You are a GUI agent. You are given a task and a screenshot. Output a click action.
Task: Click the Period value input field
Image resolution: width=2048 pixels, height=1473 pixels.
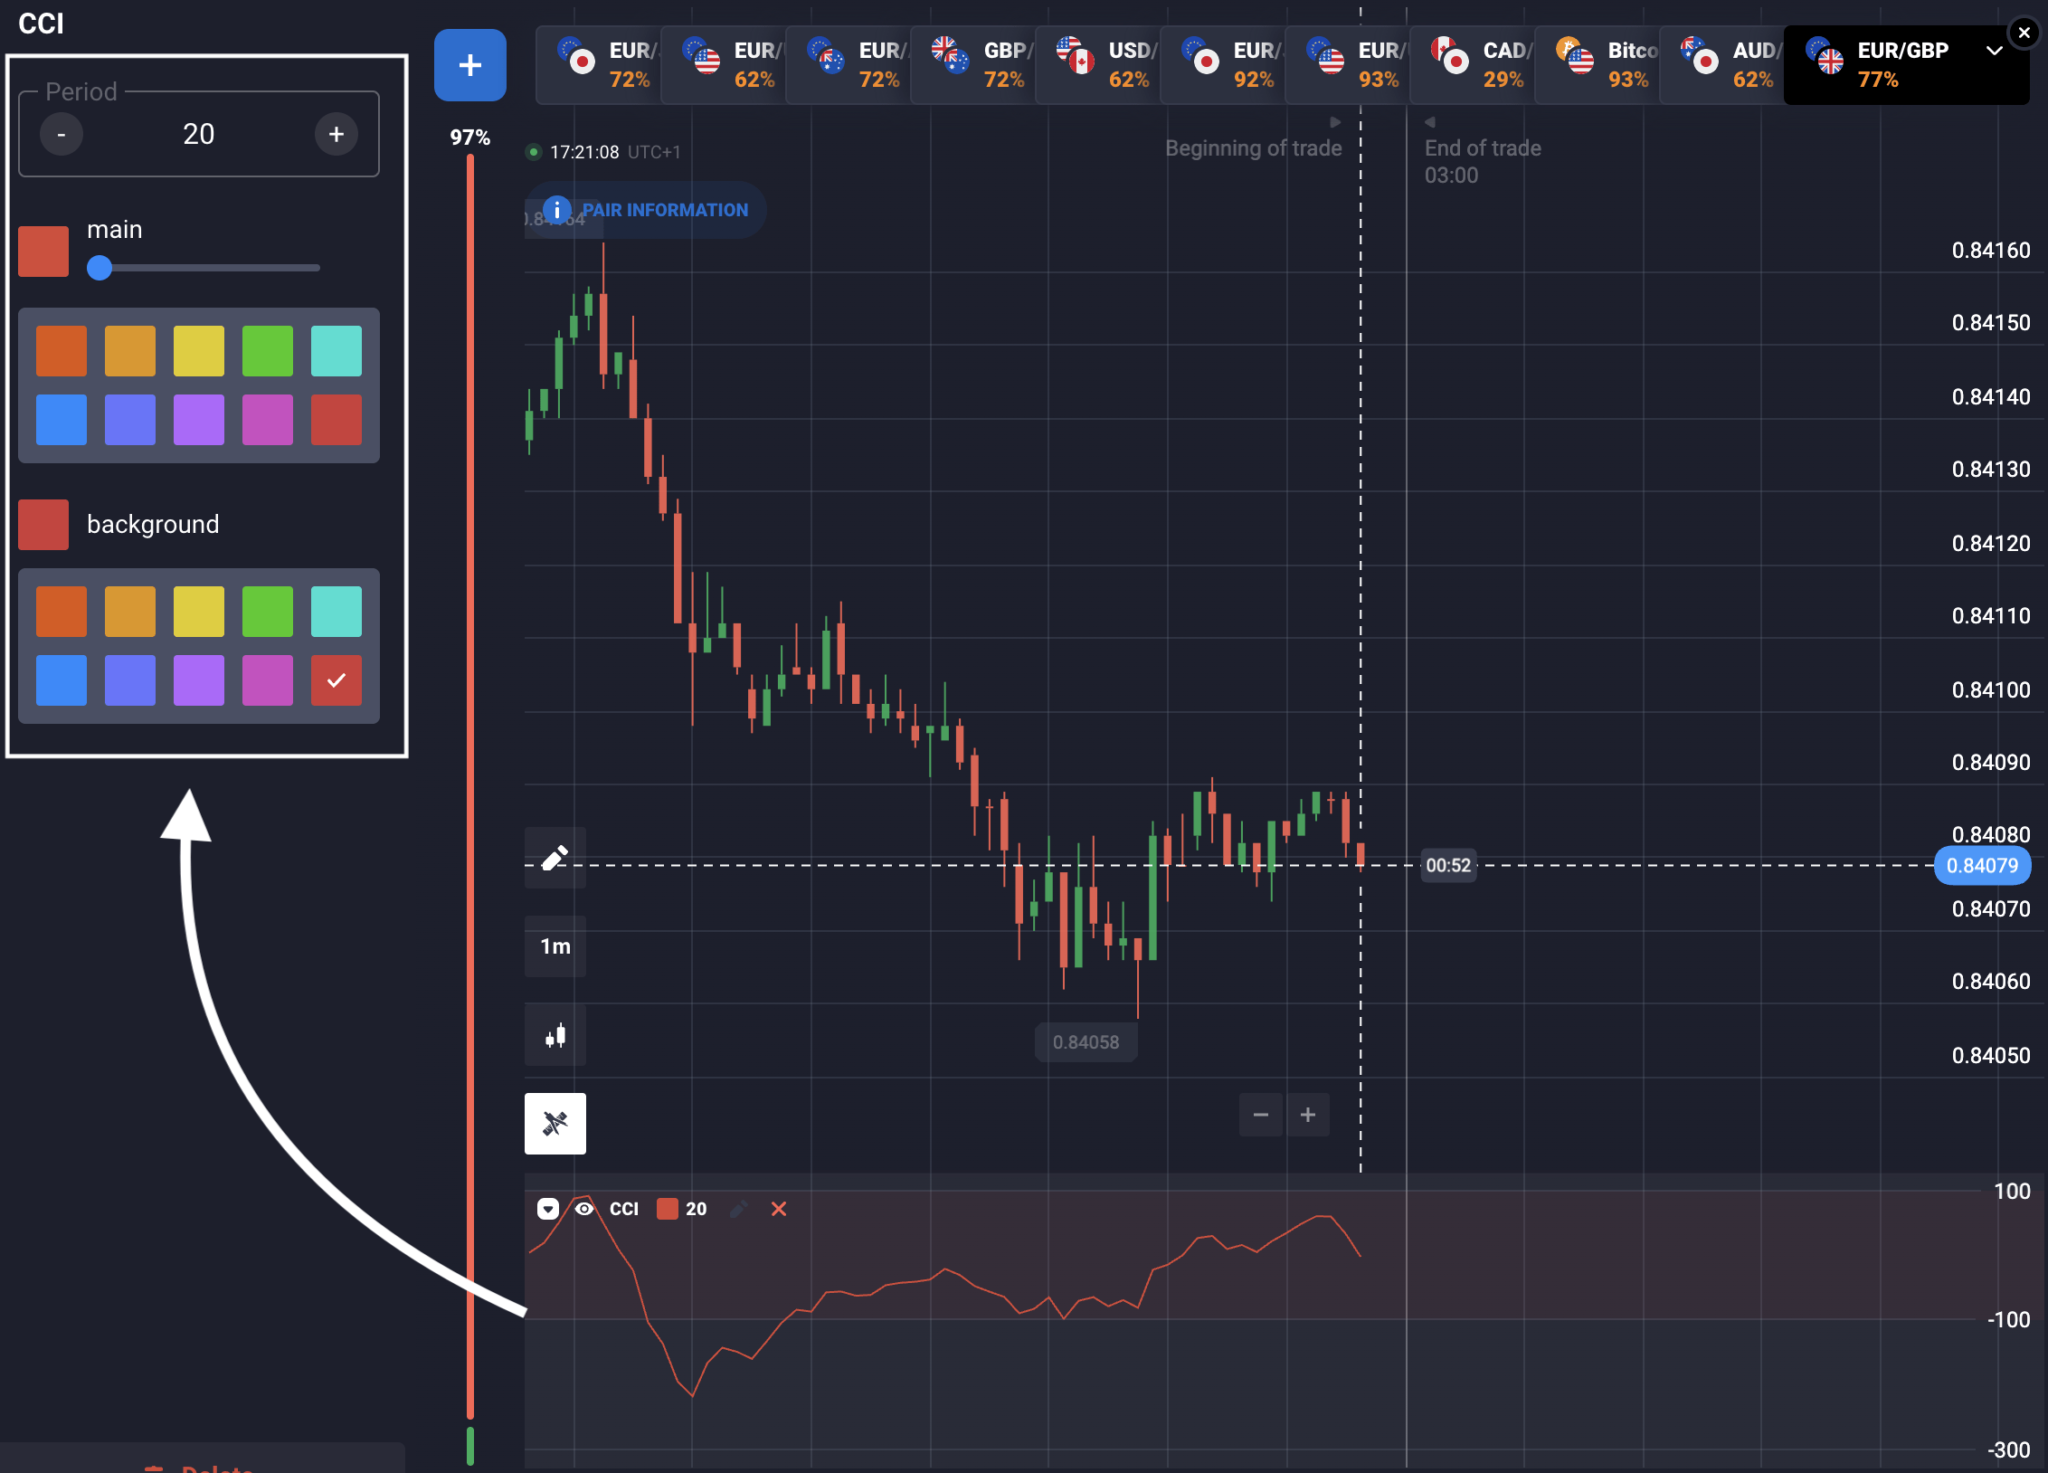pos(198,134)
